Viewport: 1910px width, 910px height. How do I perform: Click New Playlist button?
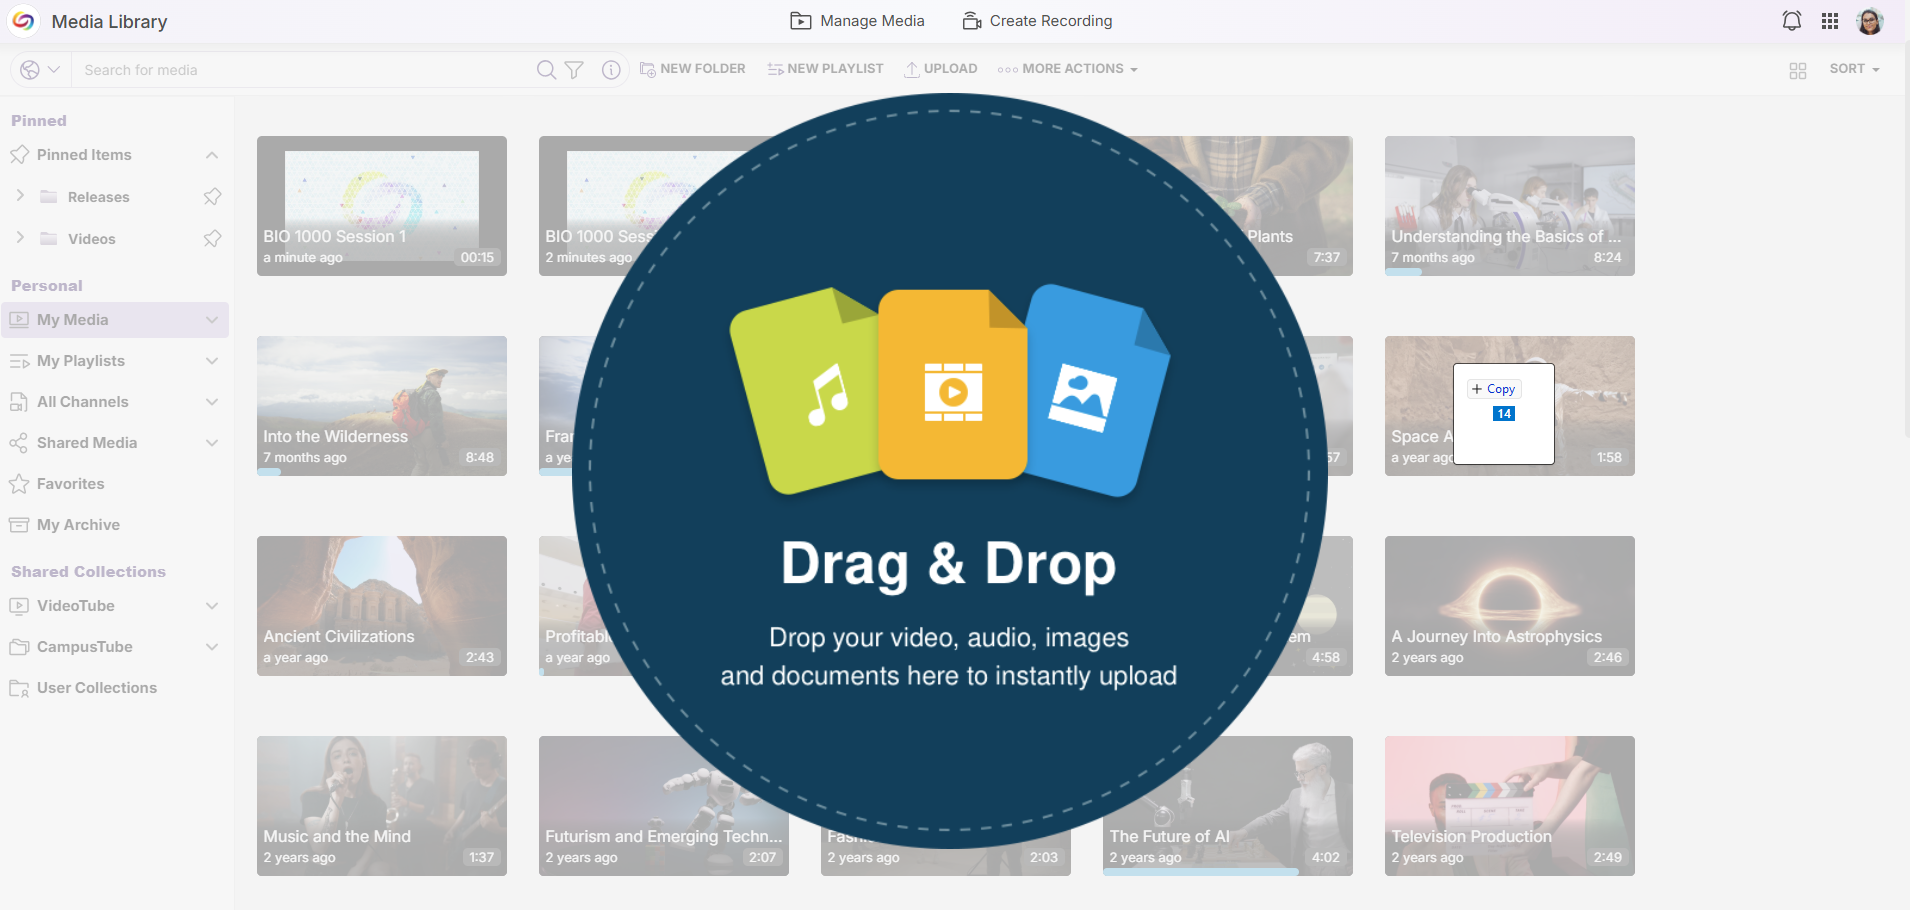click(x=825, y=69)
